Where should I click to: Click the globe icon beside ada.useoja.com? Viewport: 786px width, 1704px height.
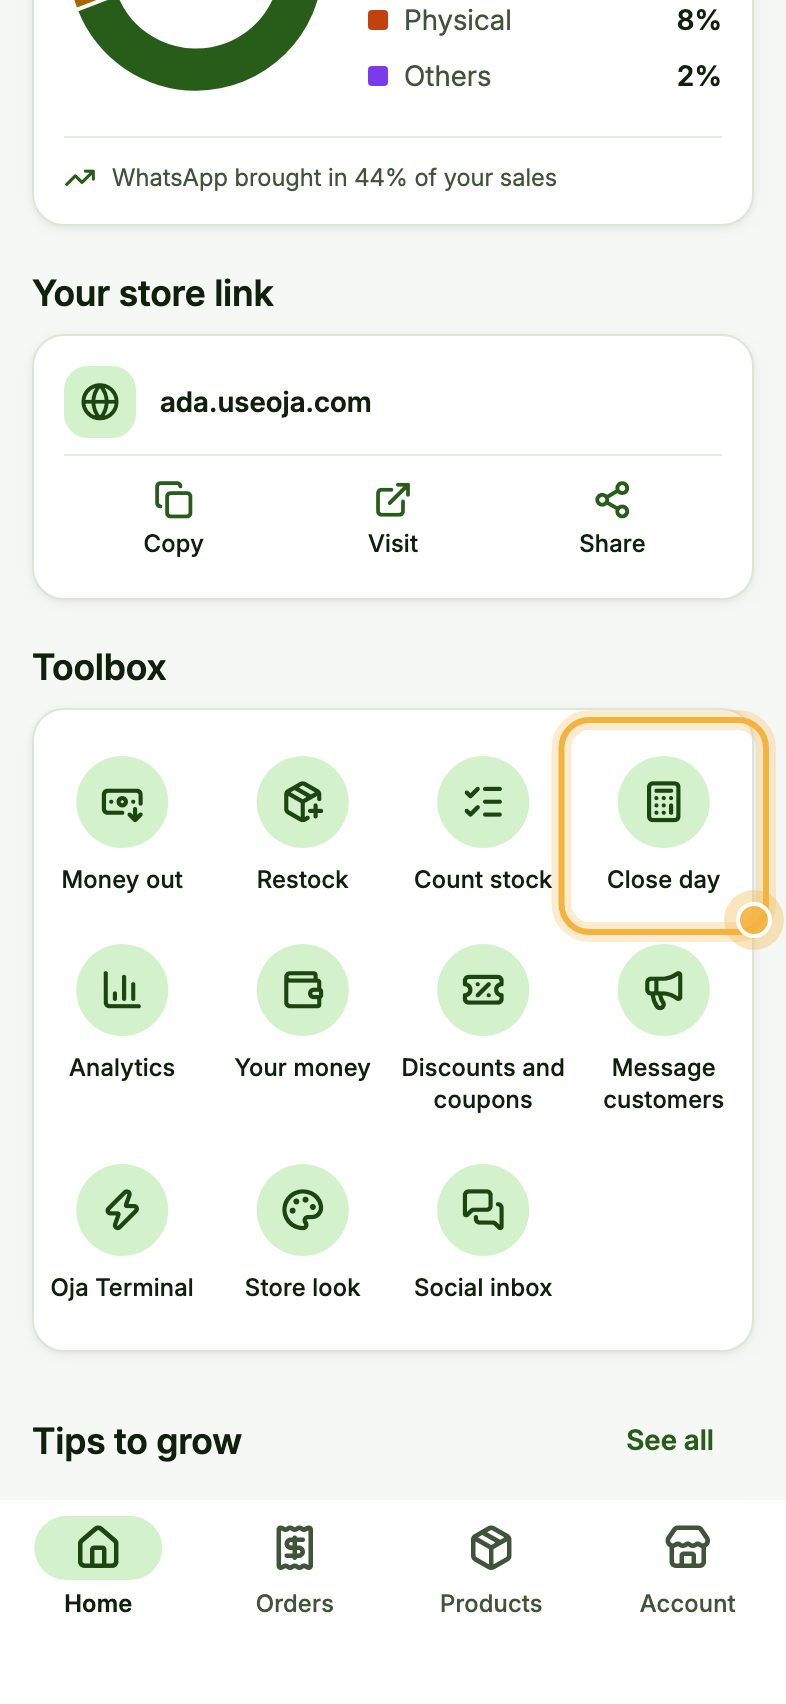click(x=100, y=402)
